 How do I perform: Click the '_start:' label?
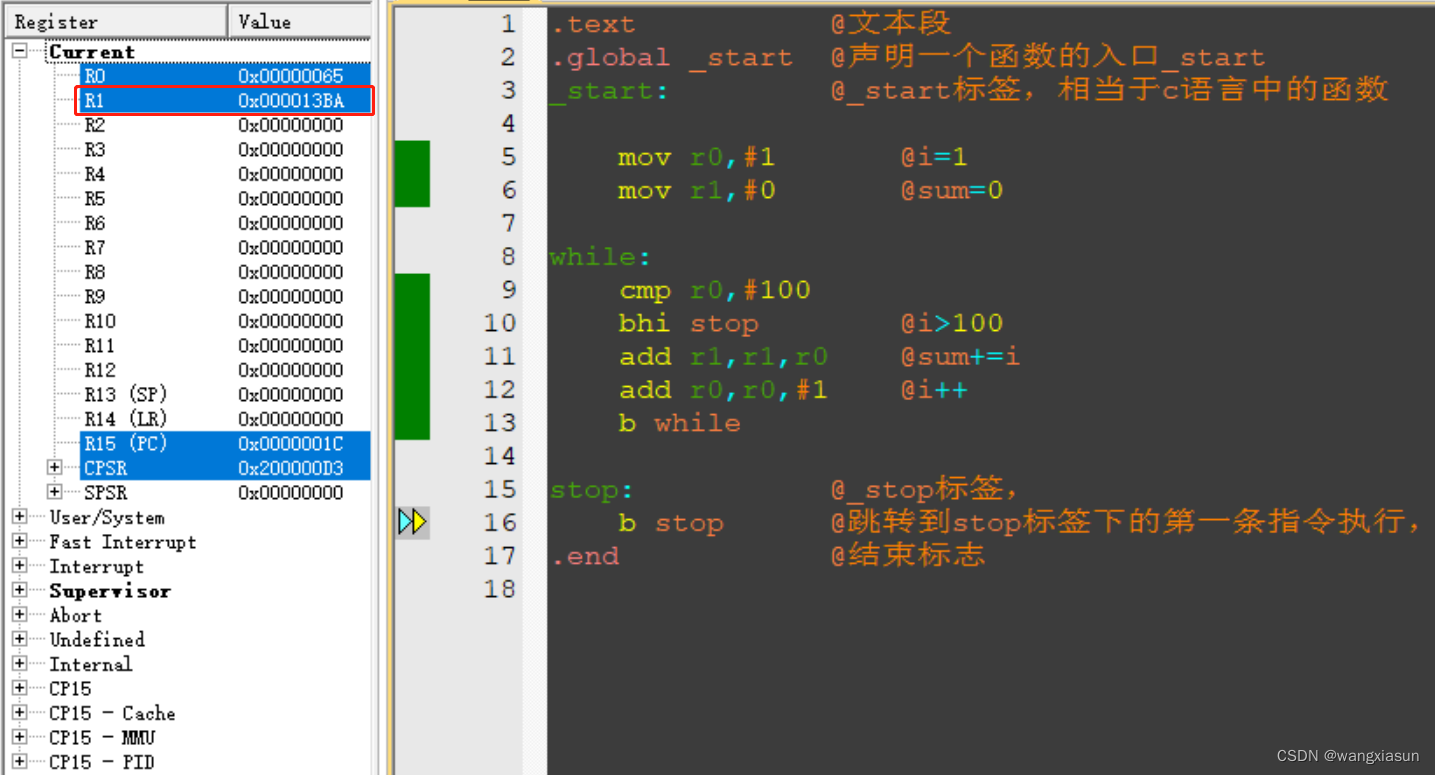(609, 91)
